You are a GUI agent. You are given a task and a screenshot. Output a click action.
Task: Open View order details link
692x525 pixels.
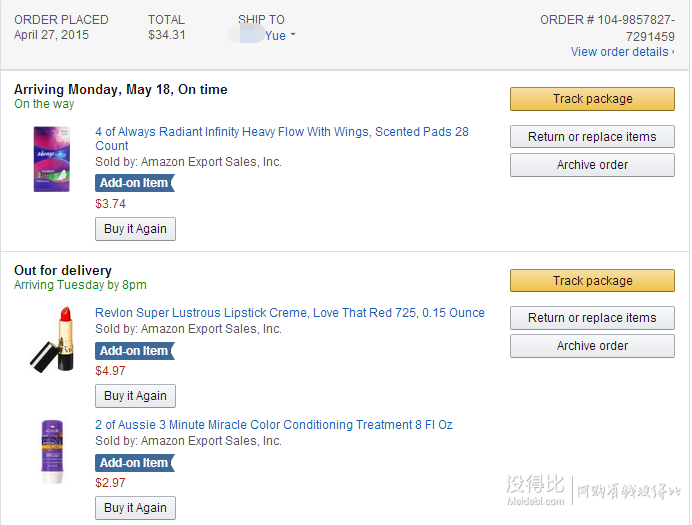click(622, 52)
